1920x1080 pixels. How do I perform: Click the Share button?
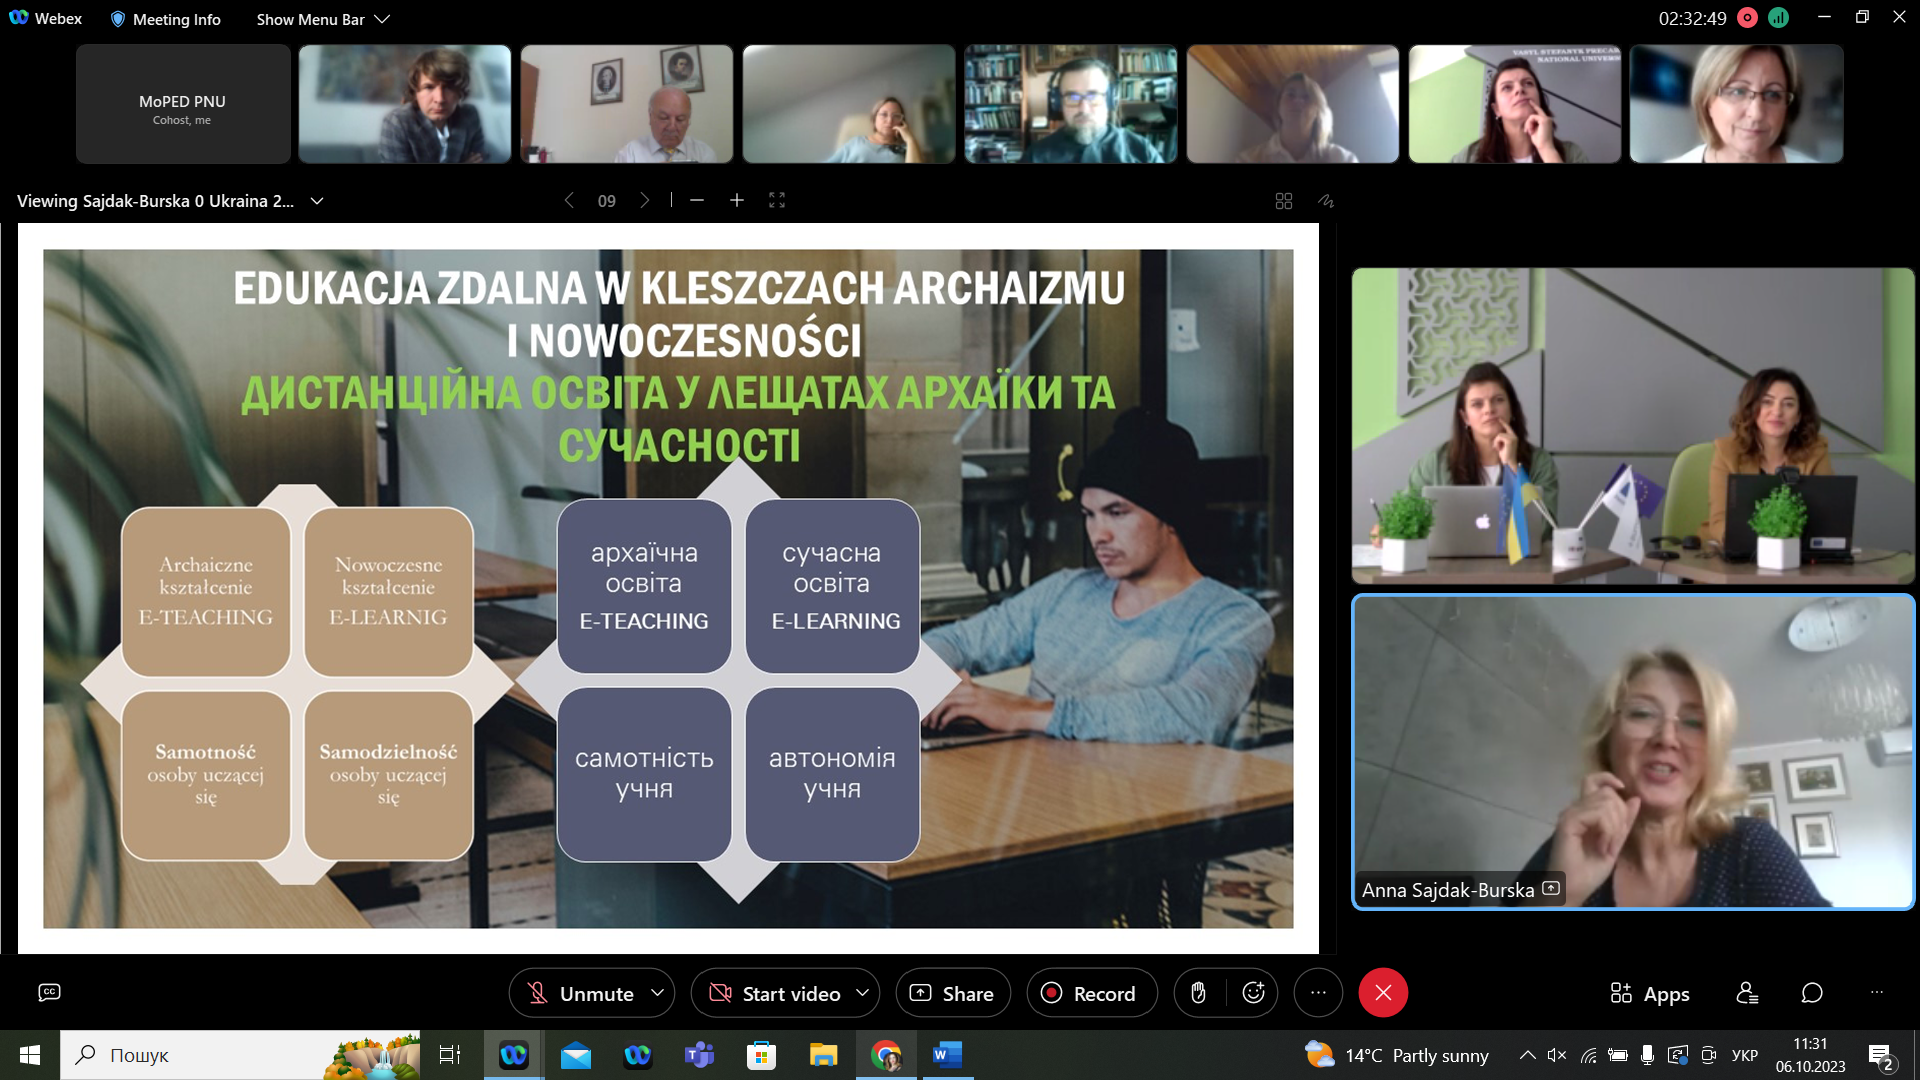[x=952, y=993]
